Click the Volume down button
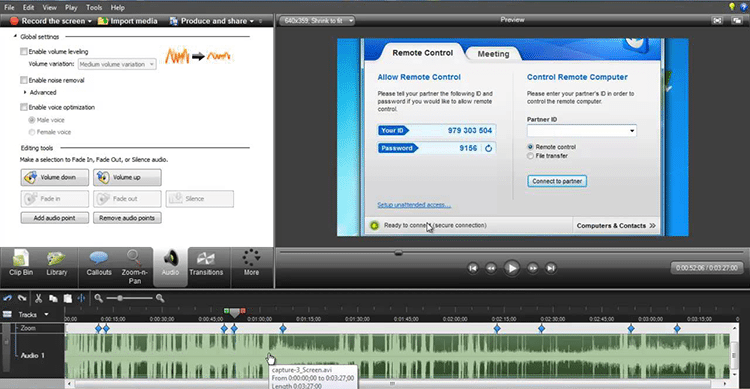 (x=55, y=177)
